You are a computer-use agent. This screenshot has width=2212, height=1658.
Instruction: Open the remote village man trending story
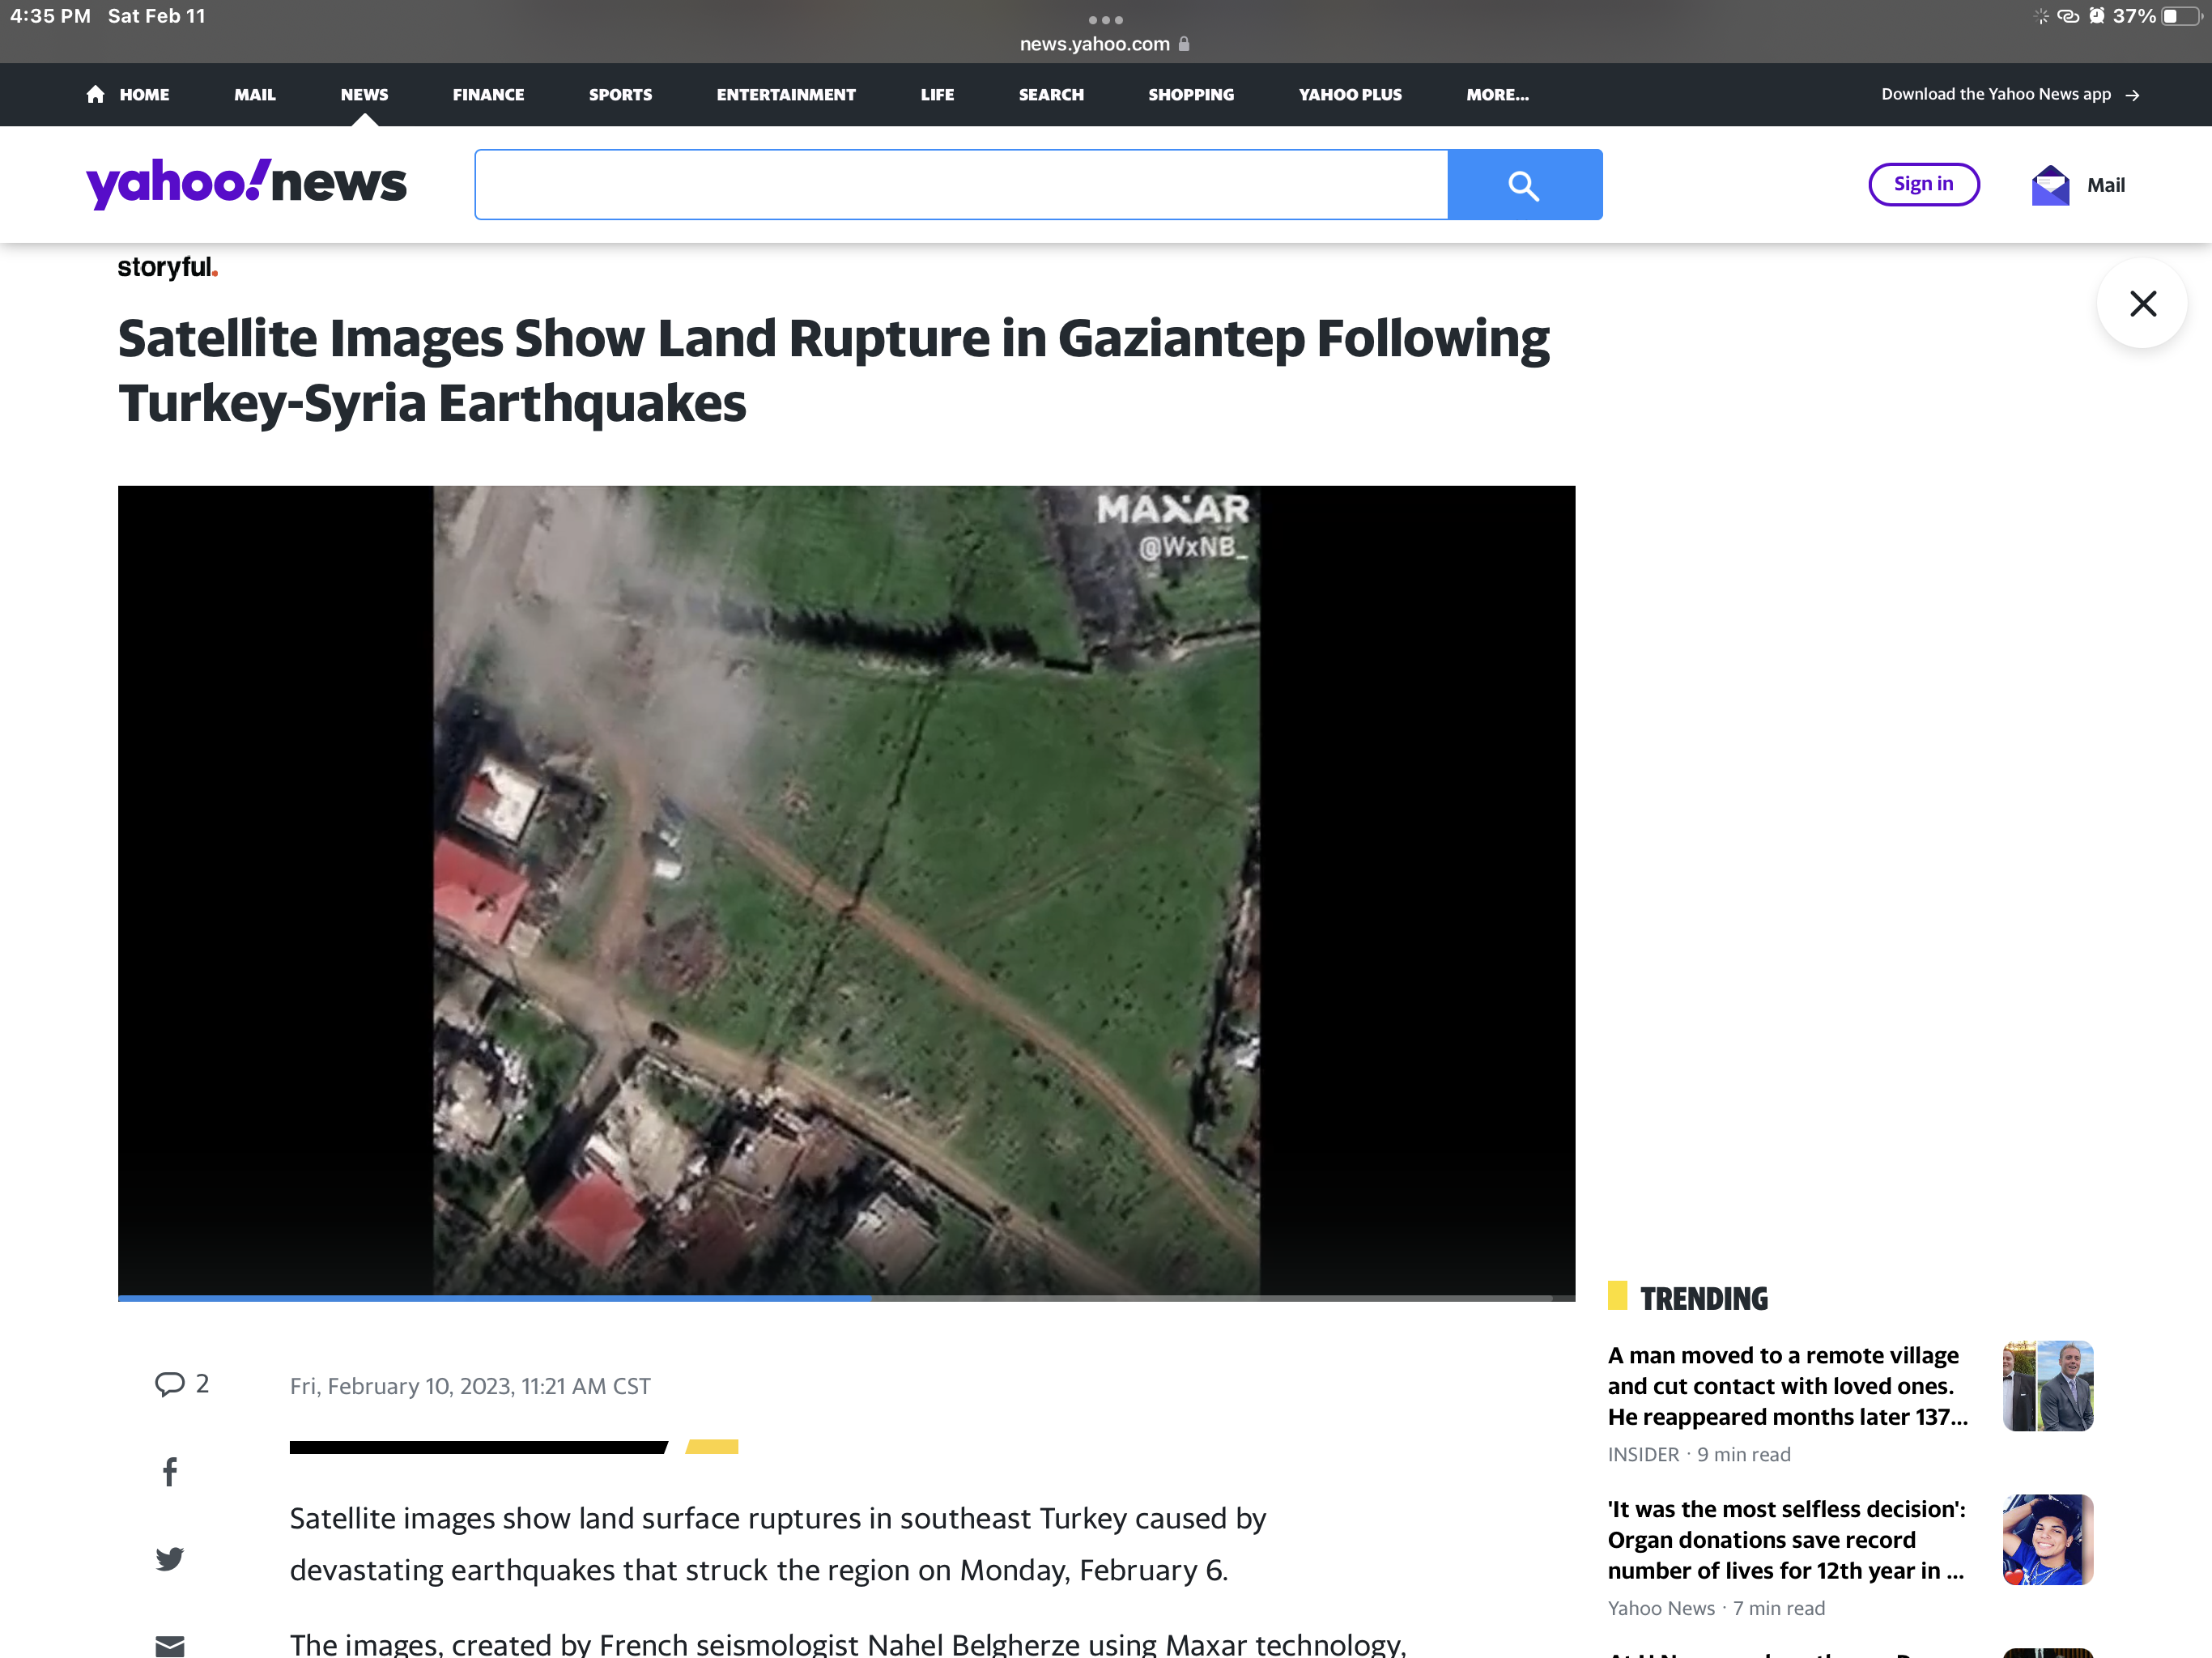(x=1787, y=1386)
